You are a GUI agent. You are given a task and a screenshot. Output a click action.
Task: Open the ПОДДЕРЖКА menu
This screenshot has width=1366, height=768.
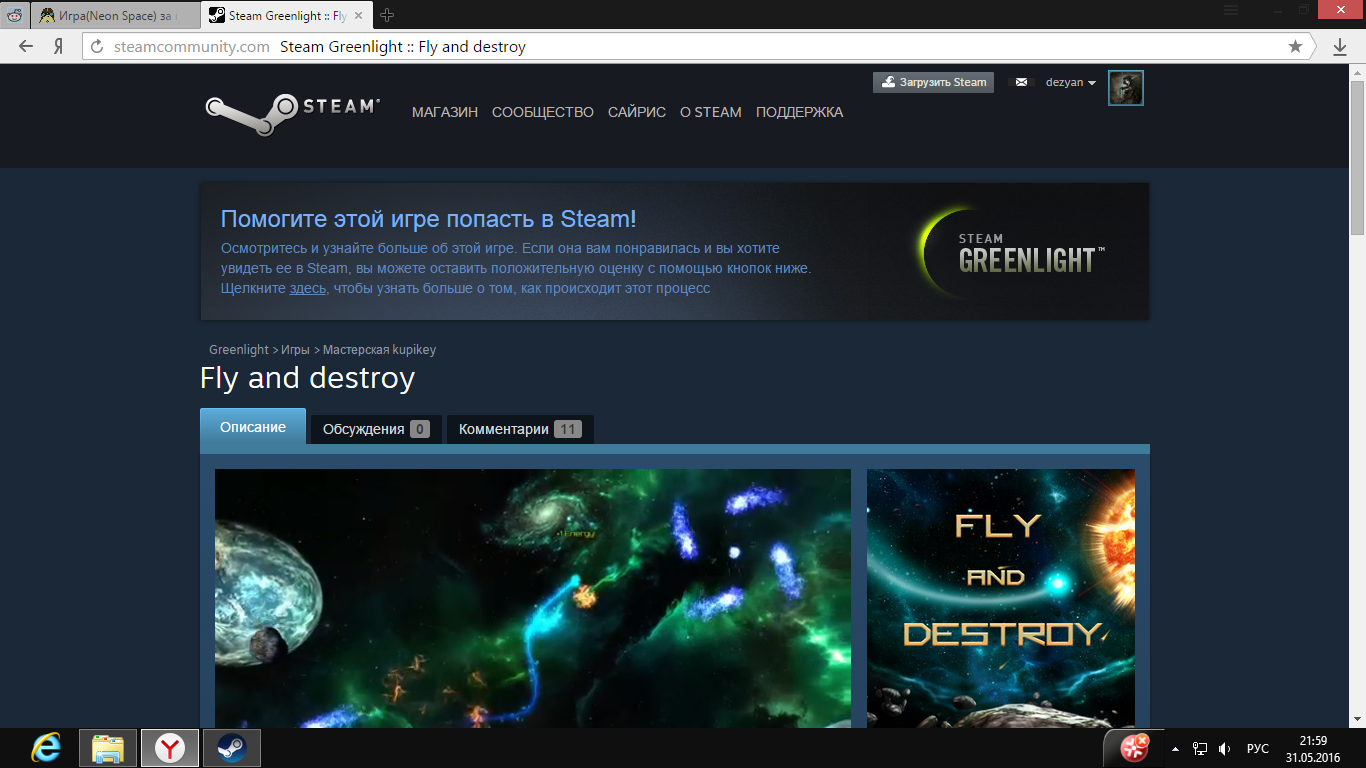click(x=800, y=112)
